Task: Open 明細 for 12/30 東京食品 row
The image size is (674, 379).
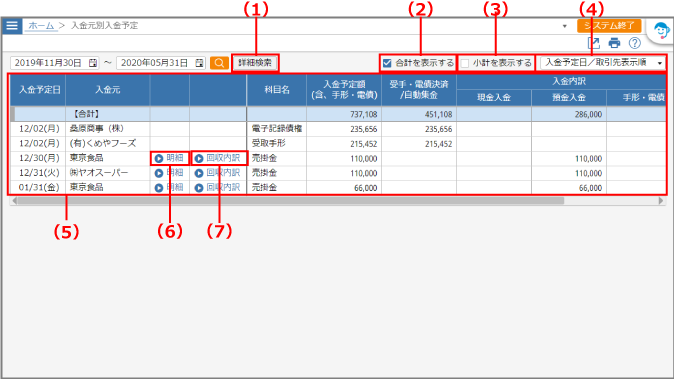Action: (x=169, y=158)
